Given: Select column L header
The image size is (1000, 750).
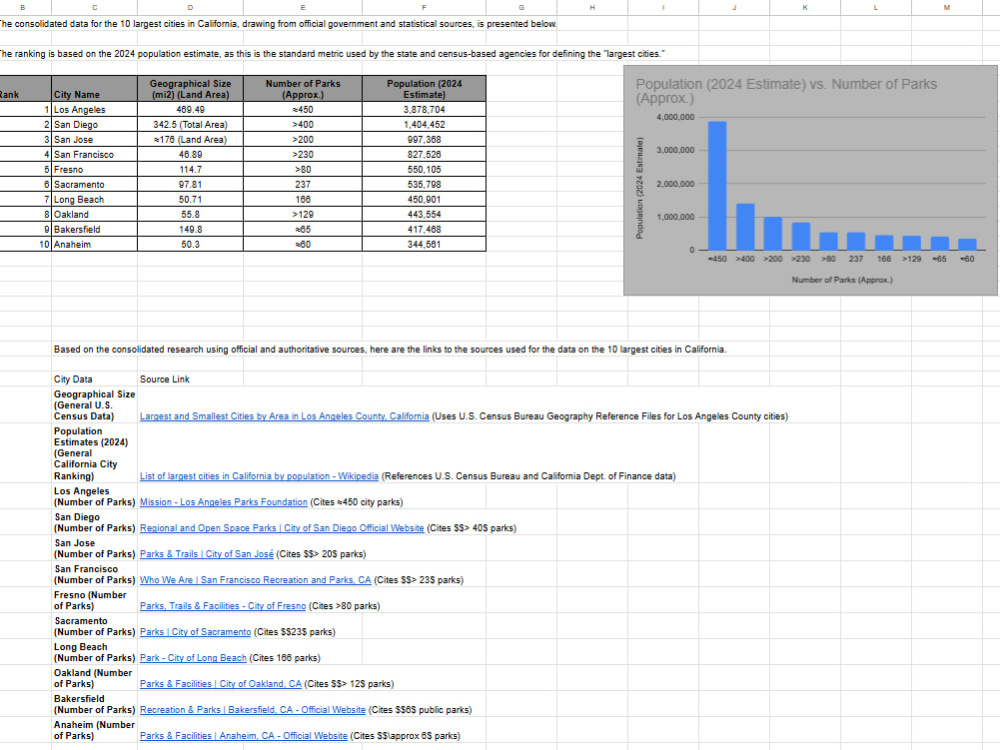Looking at the screenshot, I should [x=876, y=8].
